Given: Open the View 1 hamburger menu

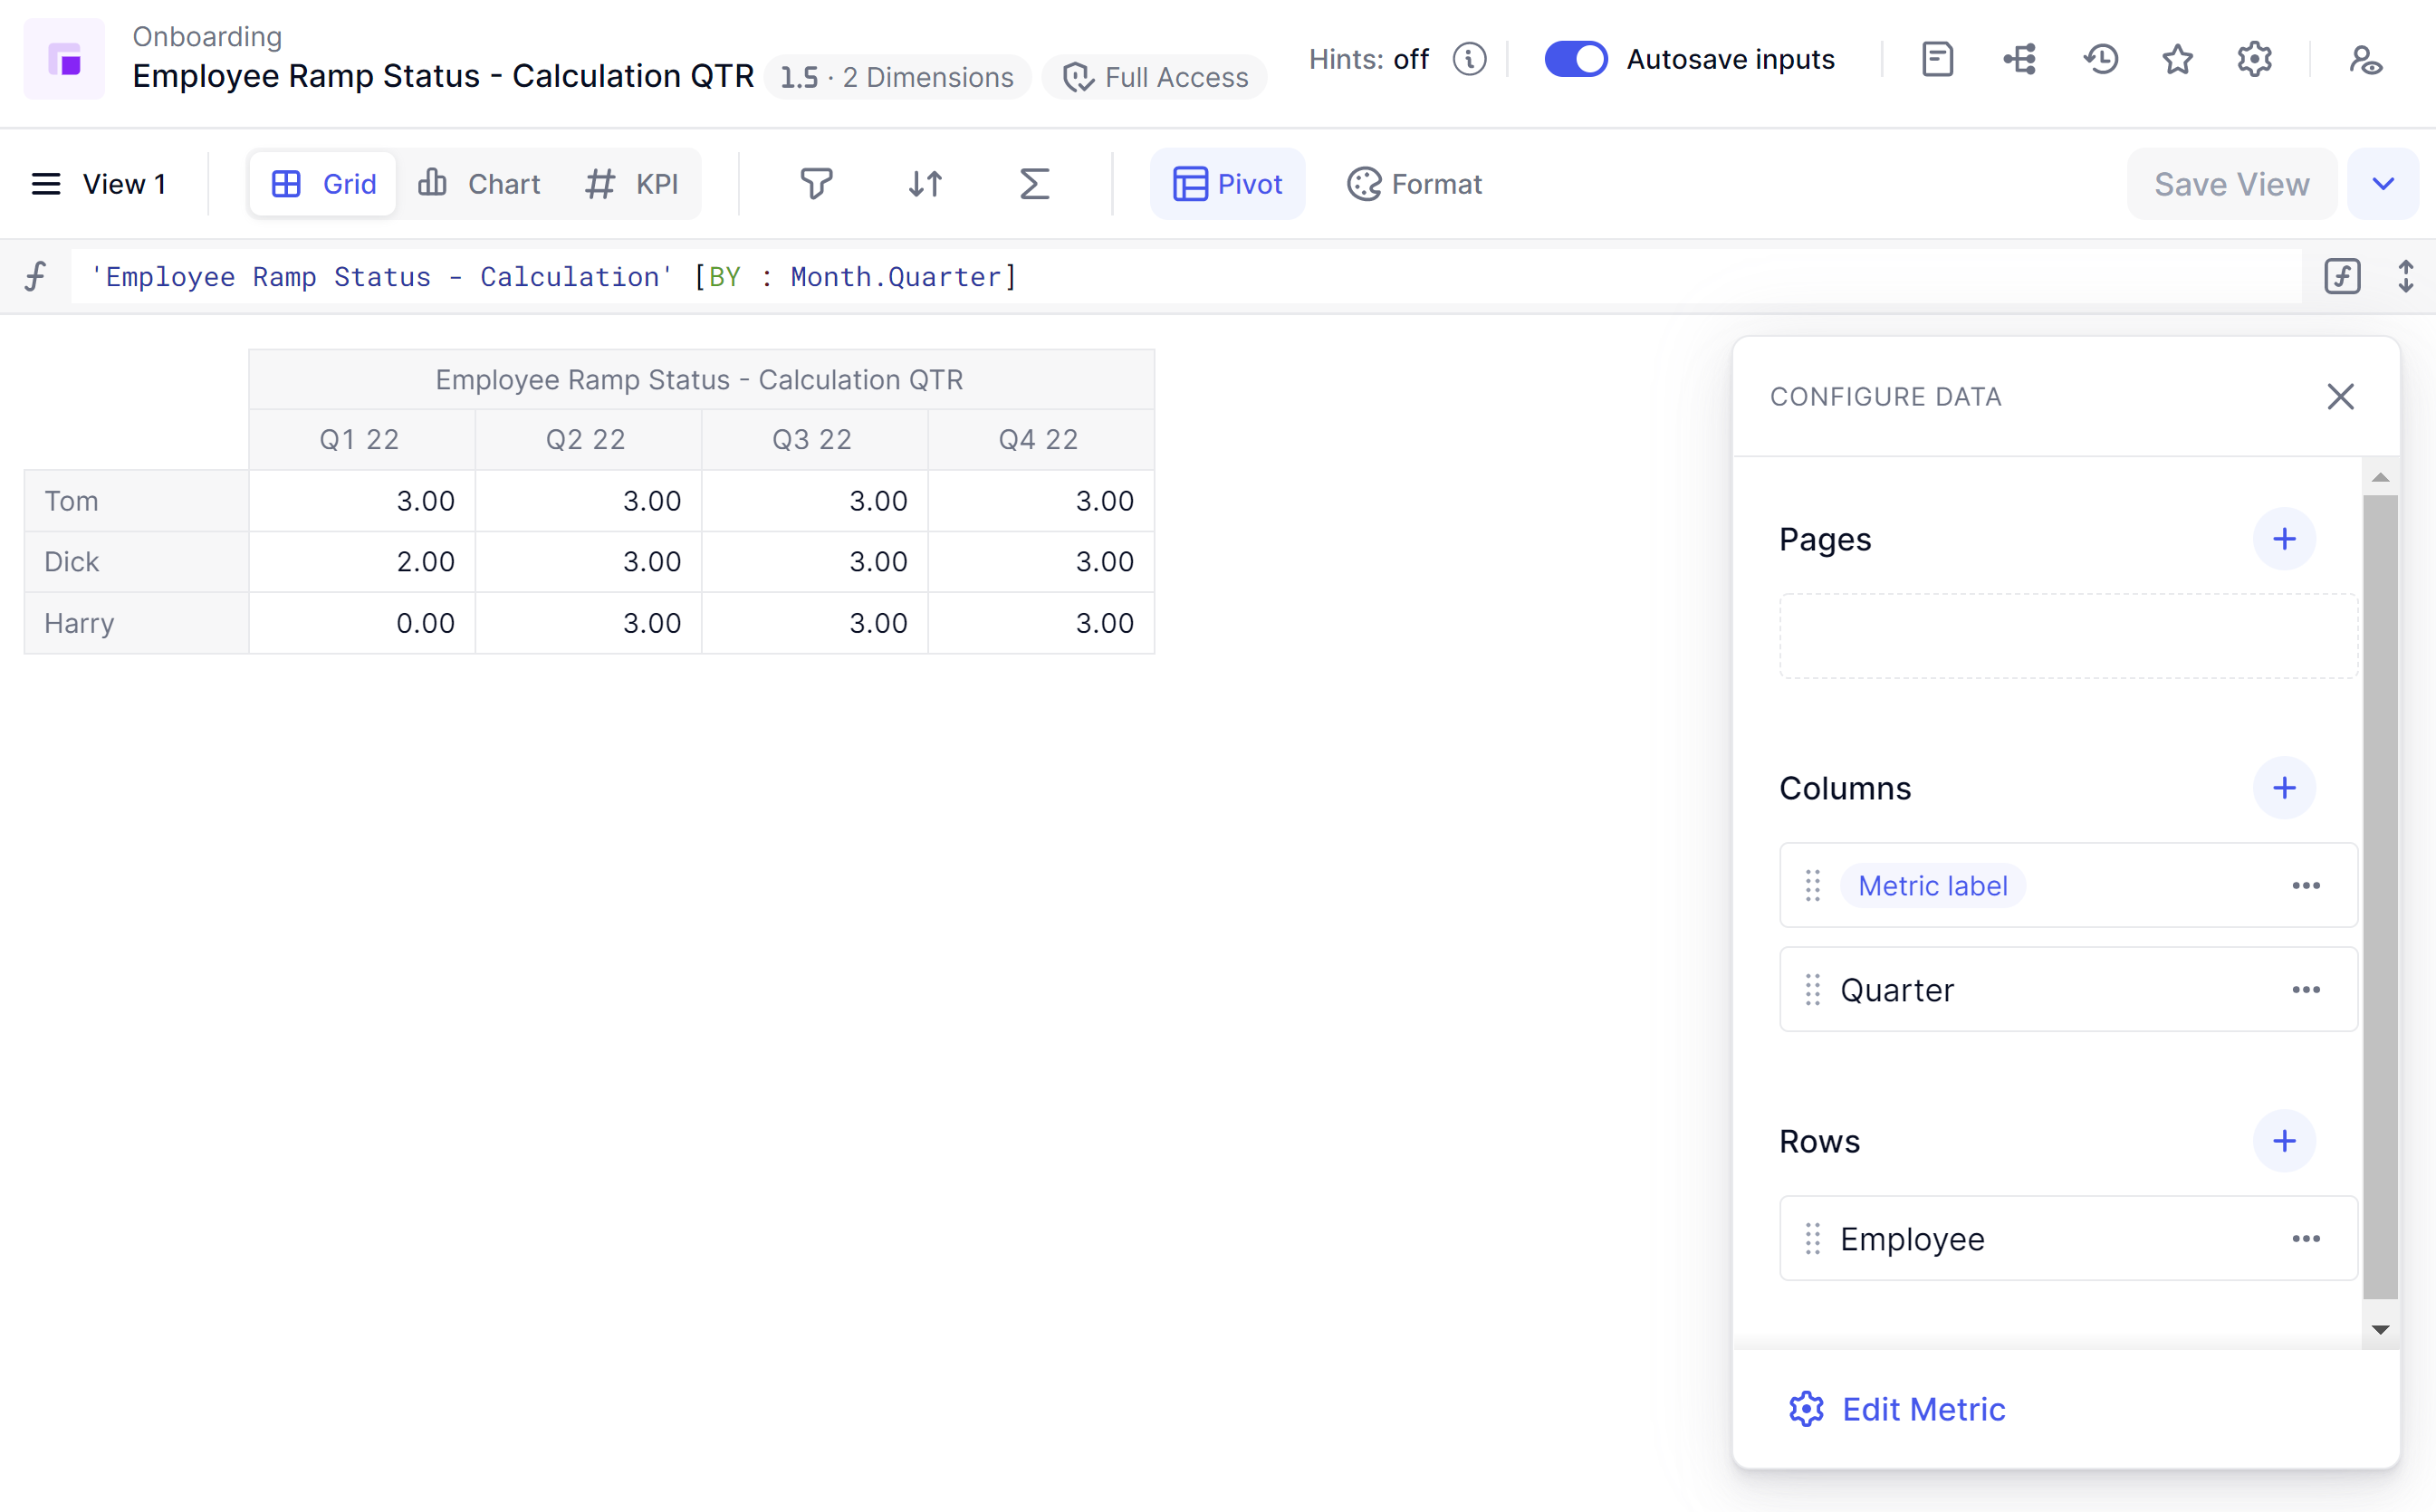Looking at the screenshot, I should 46,184.
